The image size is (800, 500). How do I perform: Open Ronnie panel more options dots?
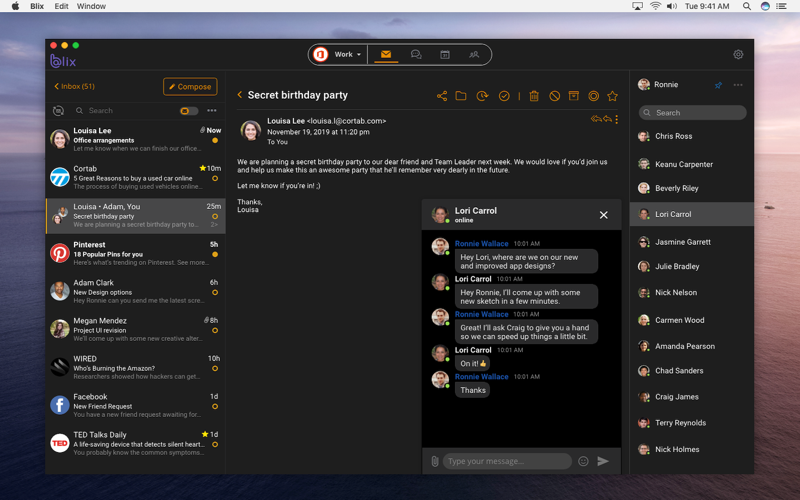738,85
